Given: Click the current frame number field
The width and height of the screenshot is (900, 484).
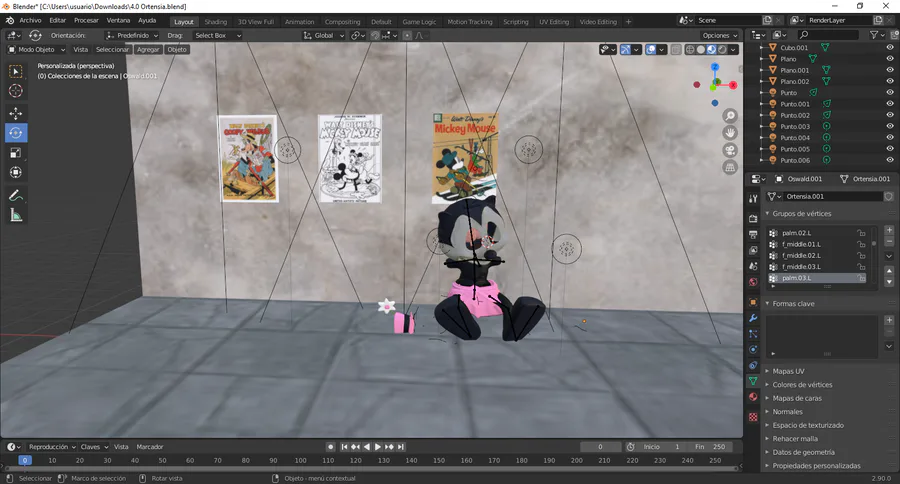Looking at the screenshot, I should pos(600,447).
